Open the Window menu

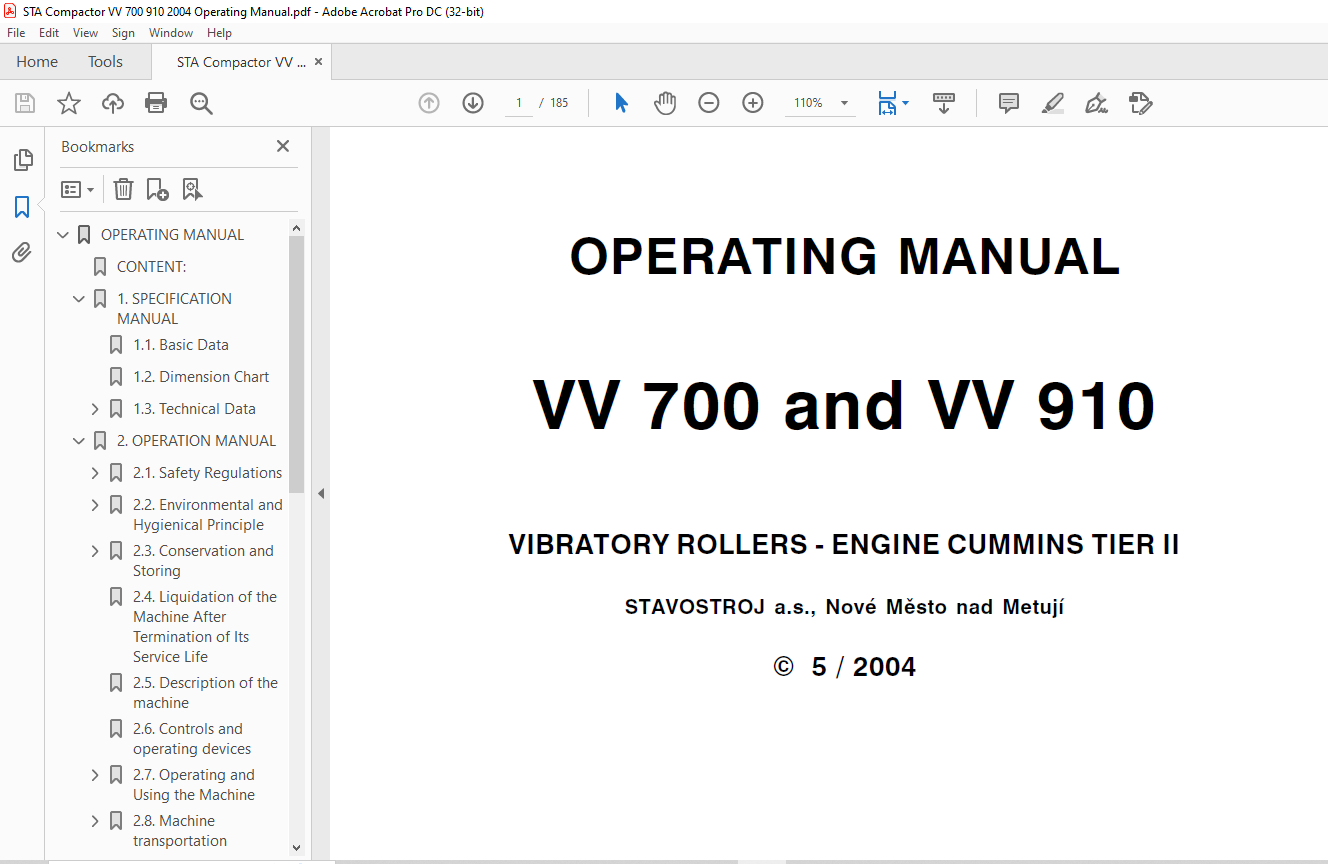tap(171, 33)
